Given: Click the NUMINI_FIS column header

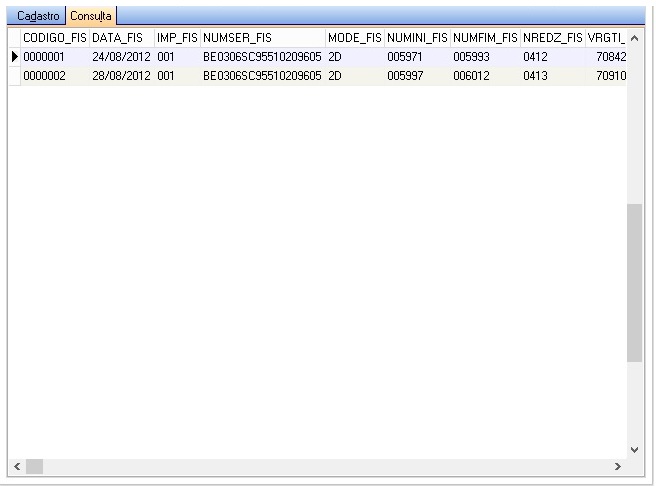Looking at the screenshot, I should (x=416, y=38).
